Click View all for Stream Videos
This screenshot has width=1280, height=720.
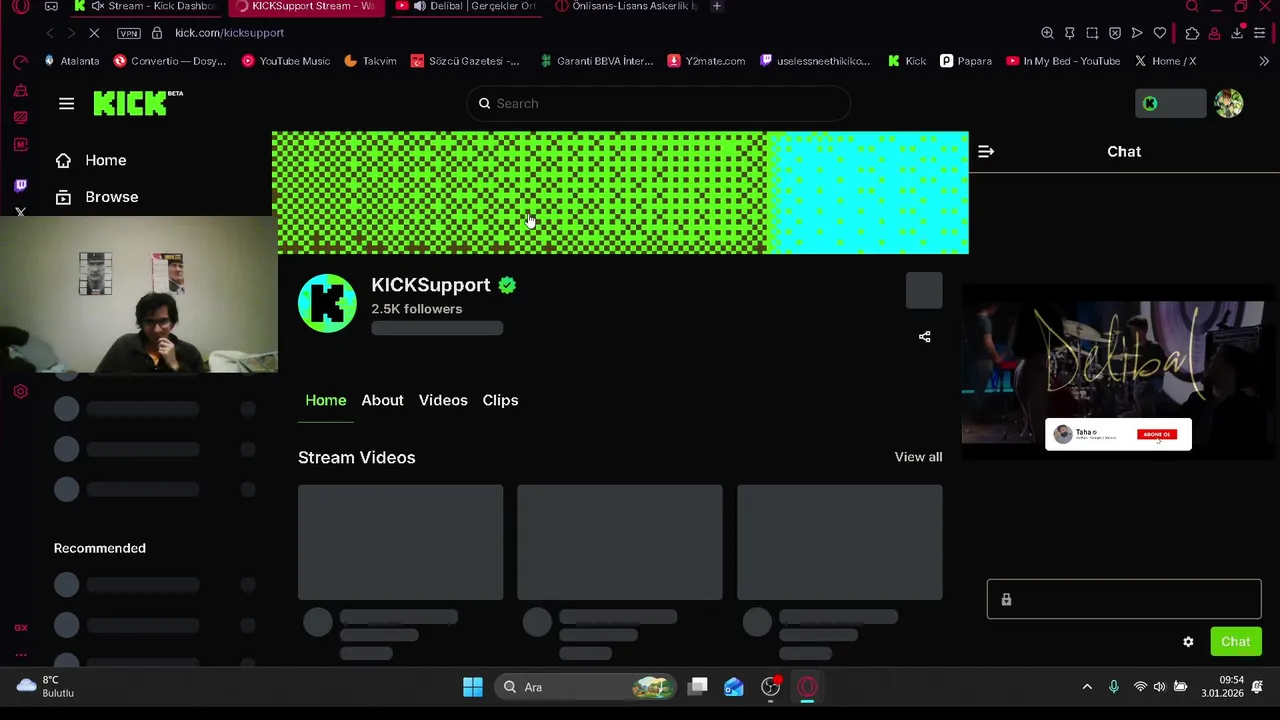[x=918, y=457]
